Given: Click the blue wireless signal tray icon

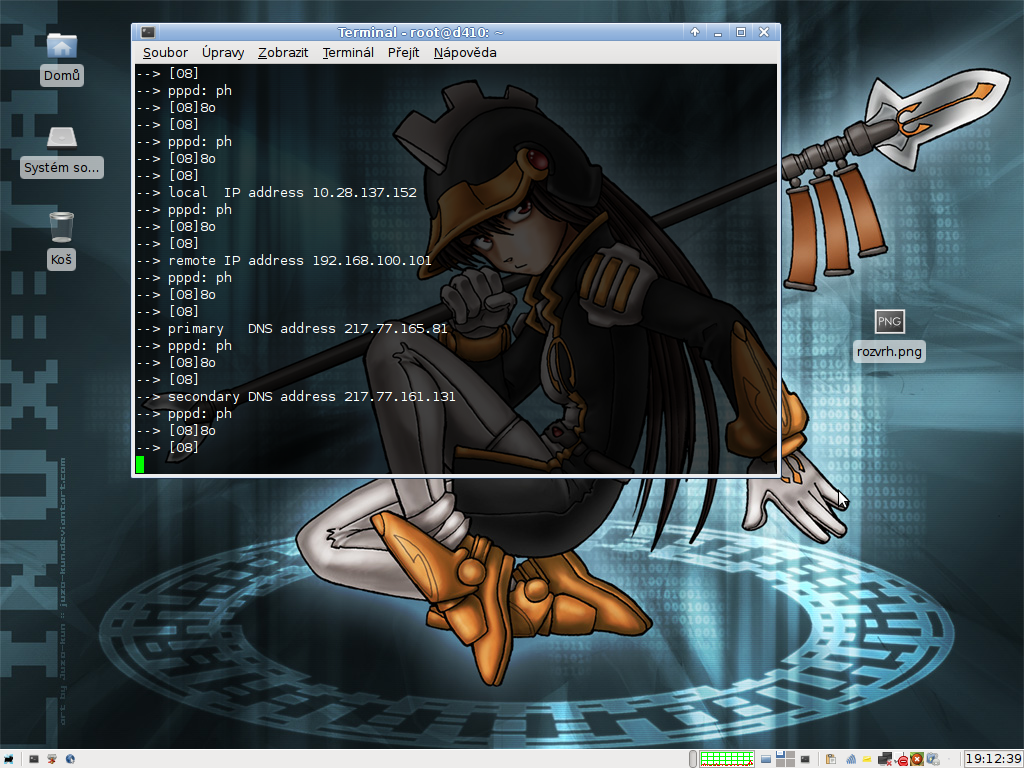Looking at the screenshot, I should 851,759.
